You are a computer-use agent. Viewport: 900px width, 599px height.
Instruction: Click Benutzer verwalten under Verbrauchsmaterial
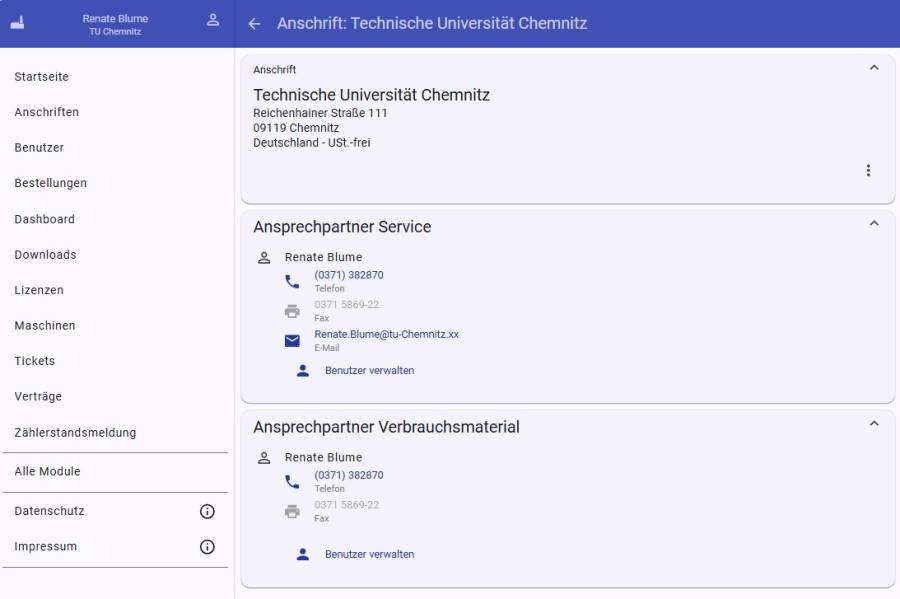coord(369,555)
